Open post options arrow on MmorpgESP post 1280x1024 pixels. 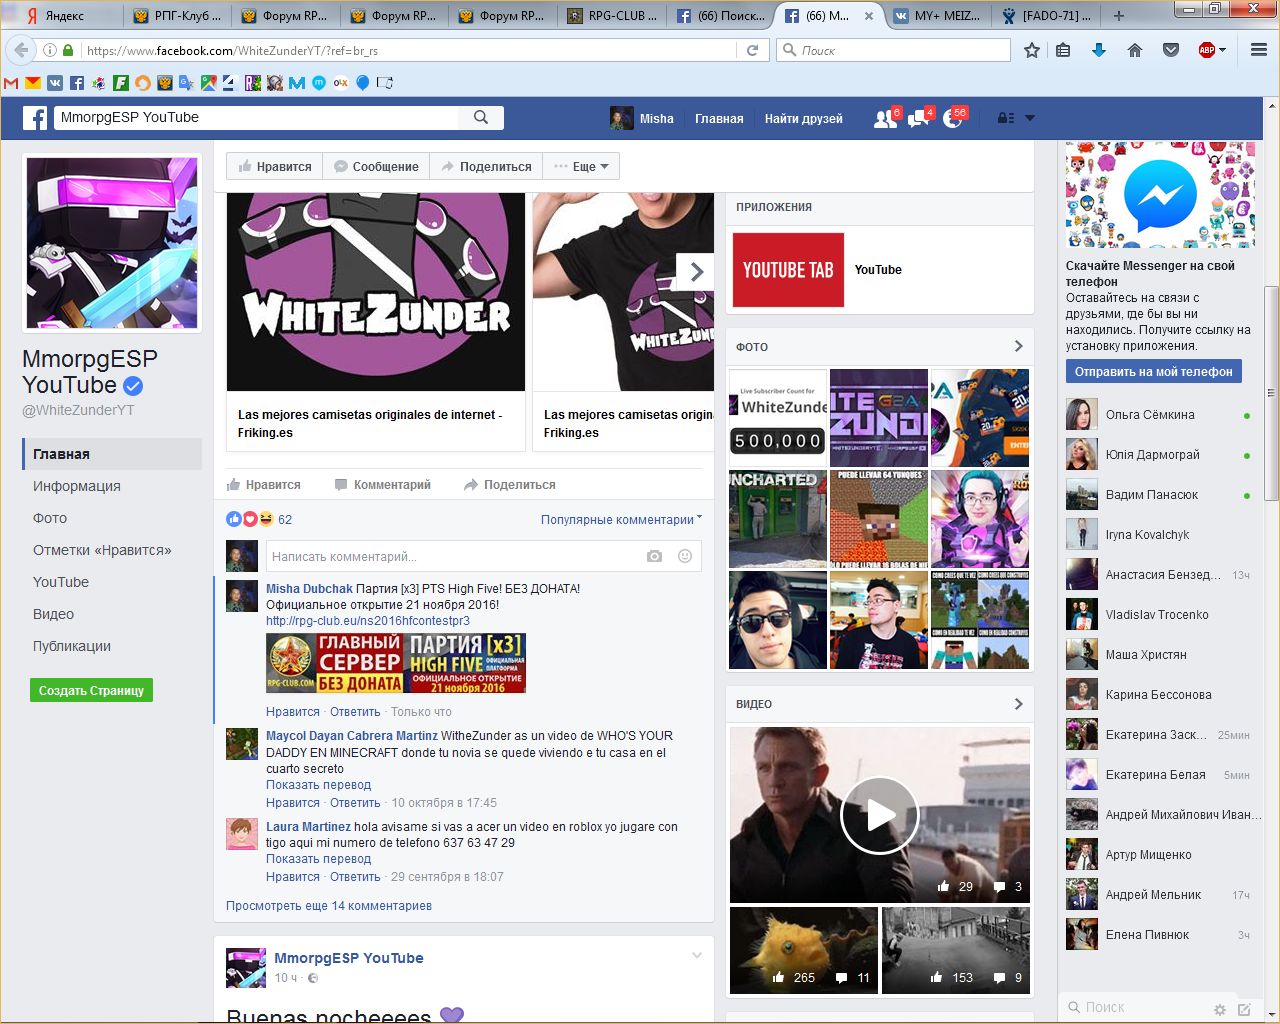pyautogui.click(x=697, y=956)
